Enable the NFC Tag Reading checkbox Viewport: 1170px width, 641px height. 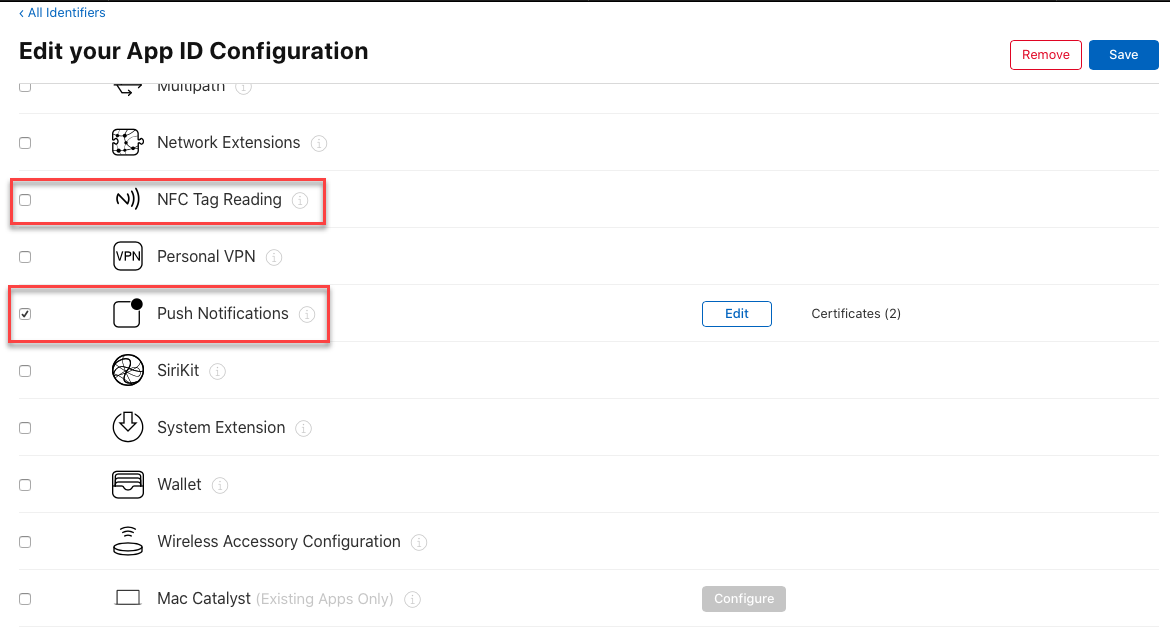pos(25,200)
